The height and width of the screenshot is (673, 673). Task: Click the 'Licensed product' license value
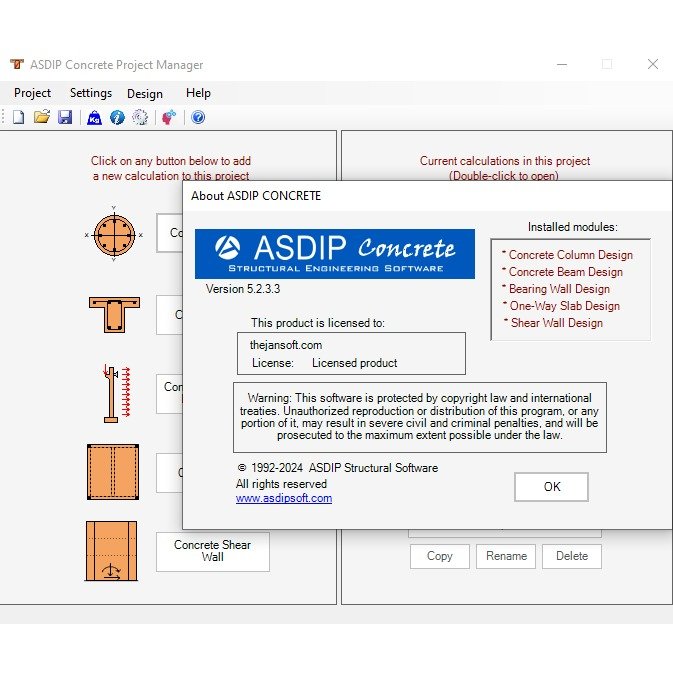coord(354,363)
